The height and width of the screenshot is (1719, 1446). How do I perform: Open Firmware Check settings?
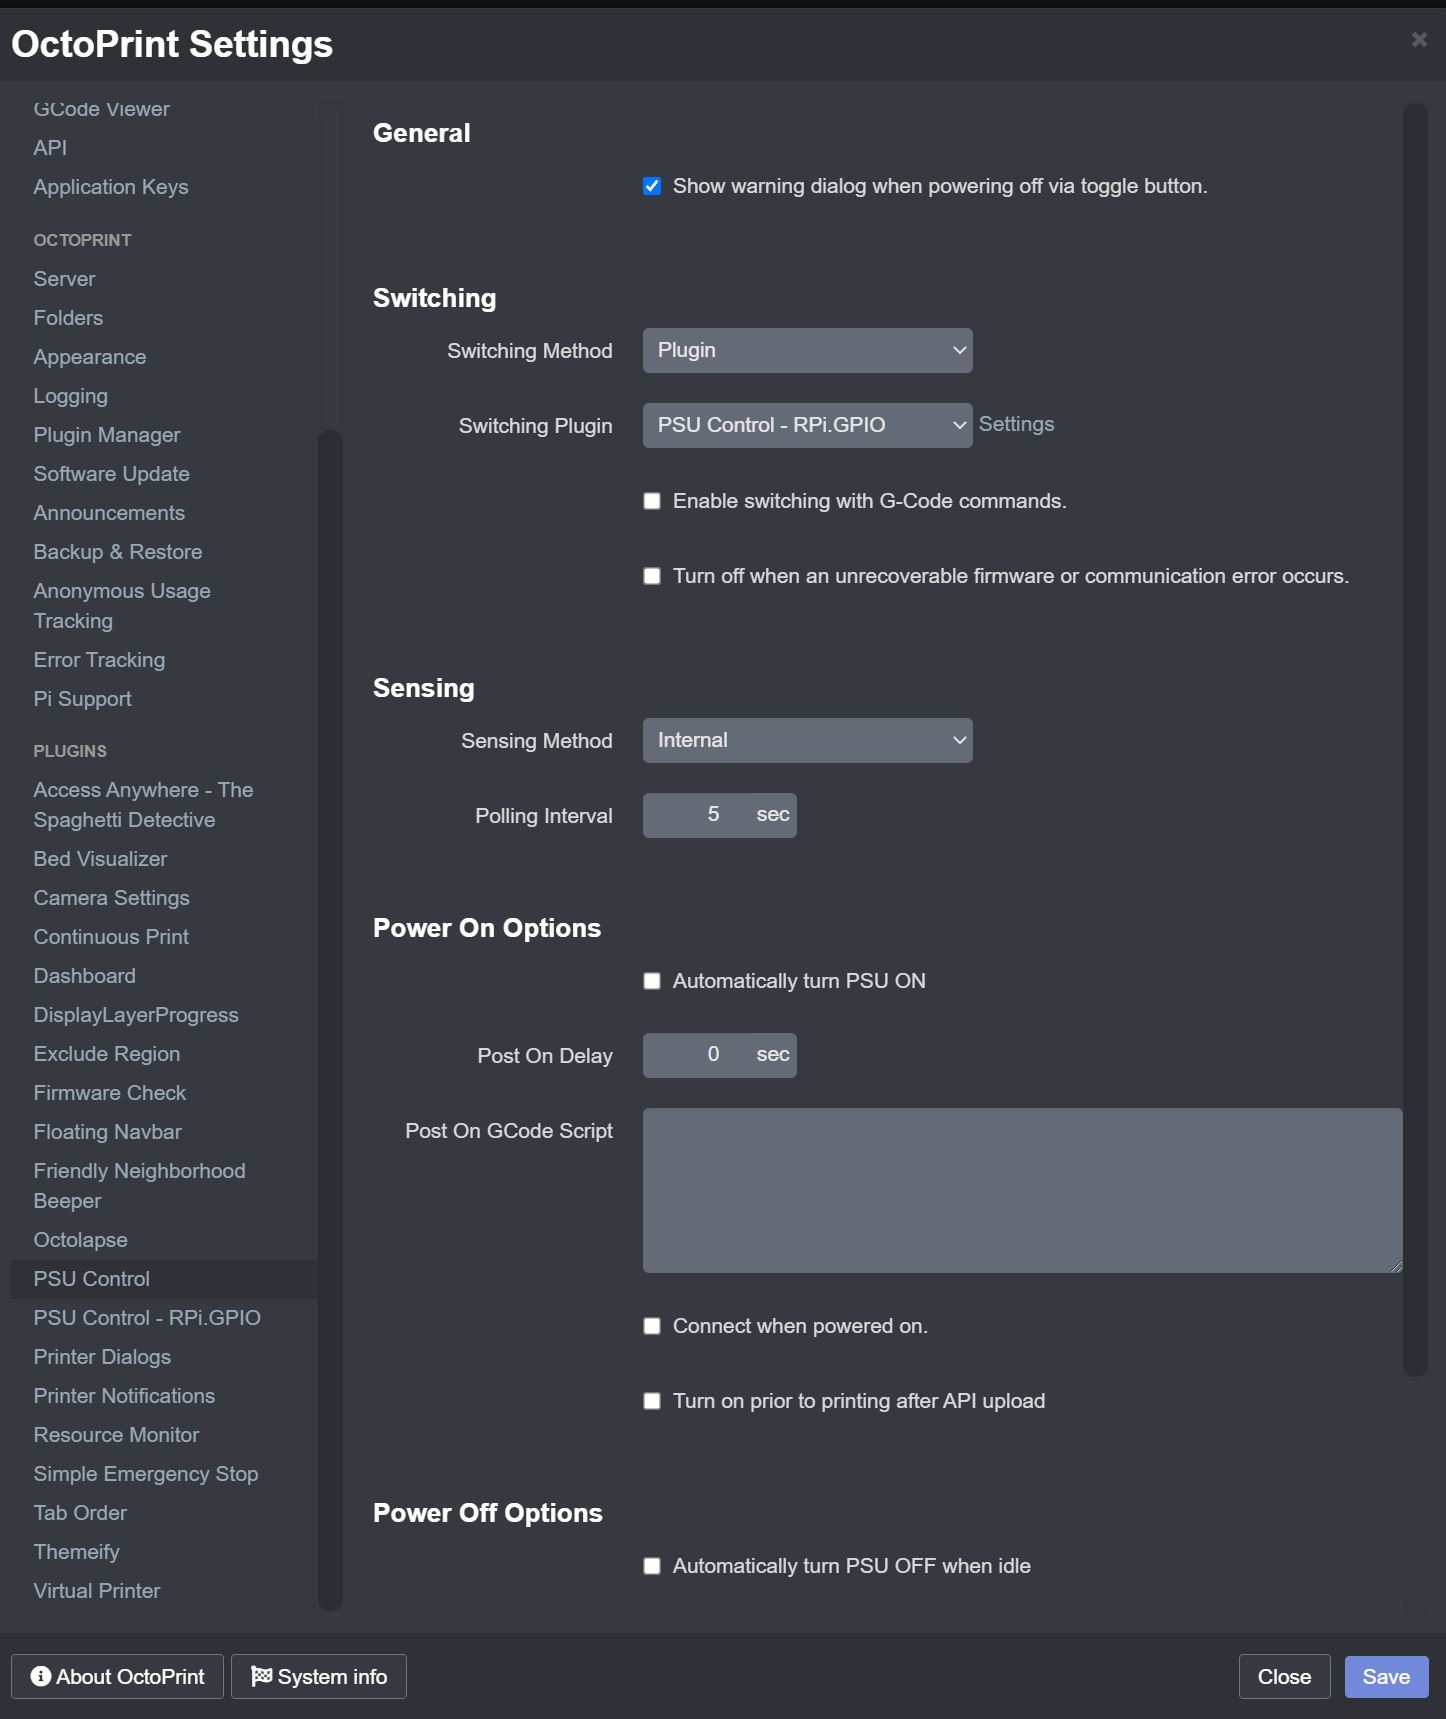(110, 1093)
